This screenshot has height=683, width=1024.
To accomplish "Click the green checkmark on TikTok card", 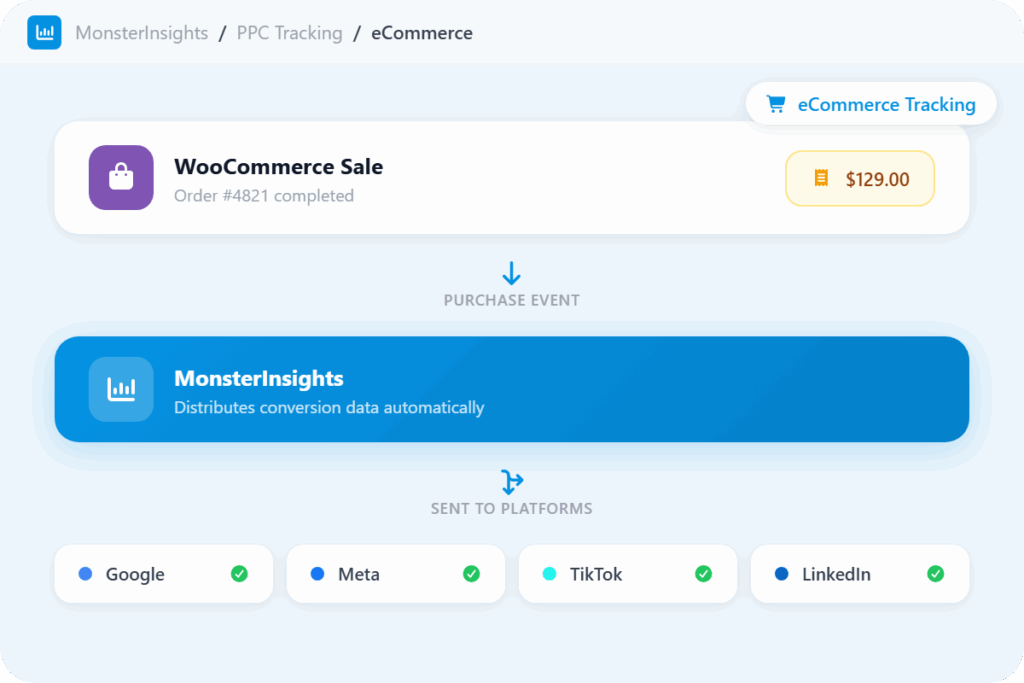I will coord(703,574).
